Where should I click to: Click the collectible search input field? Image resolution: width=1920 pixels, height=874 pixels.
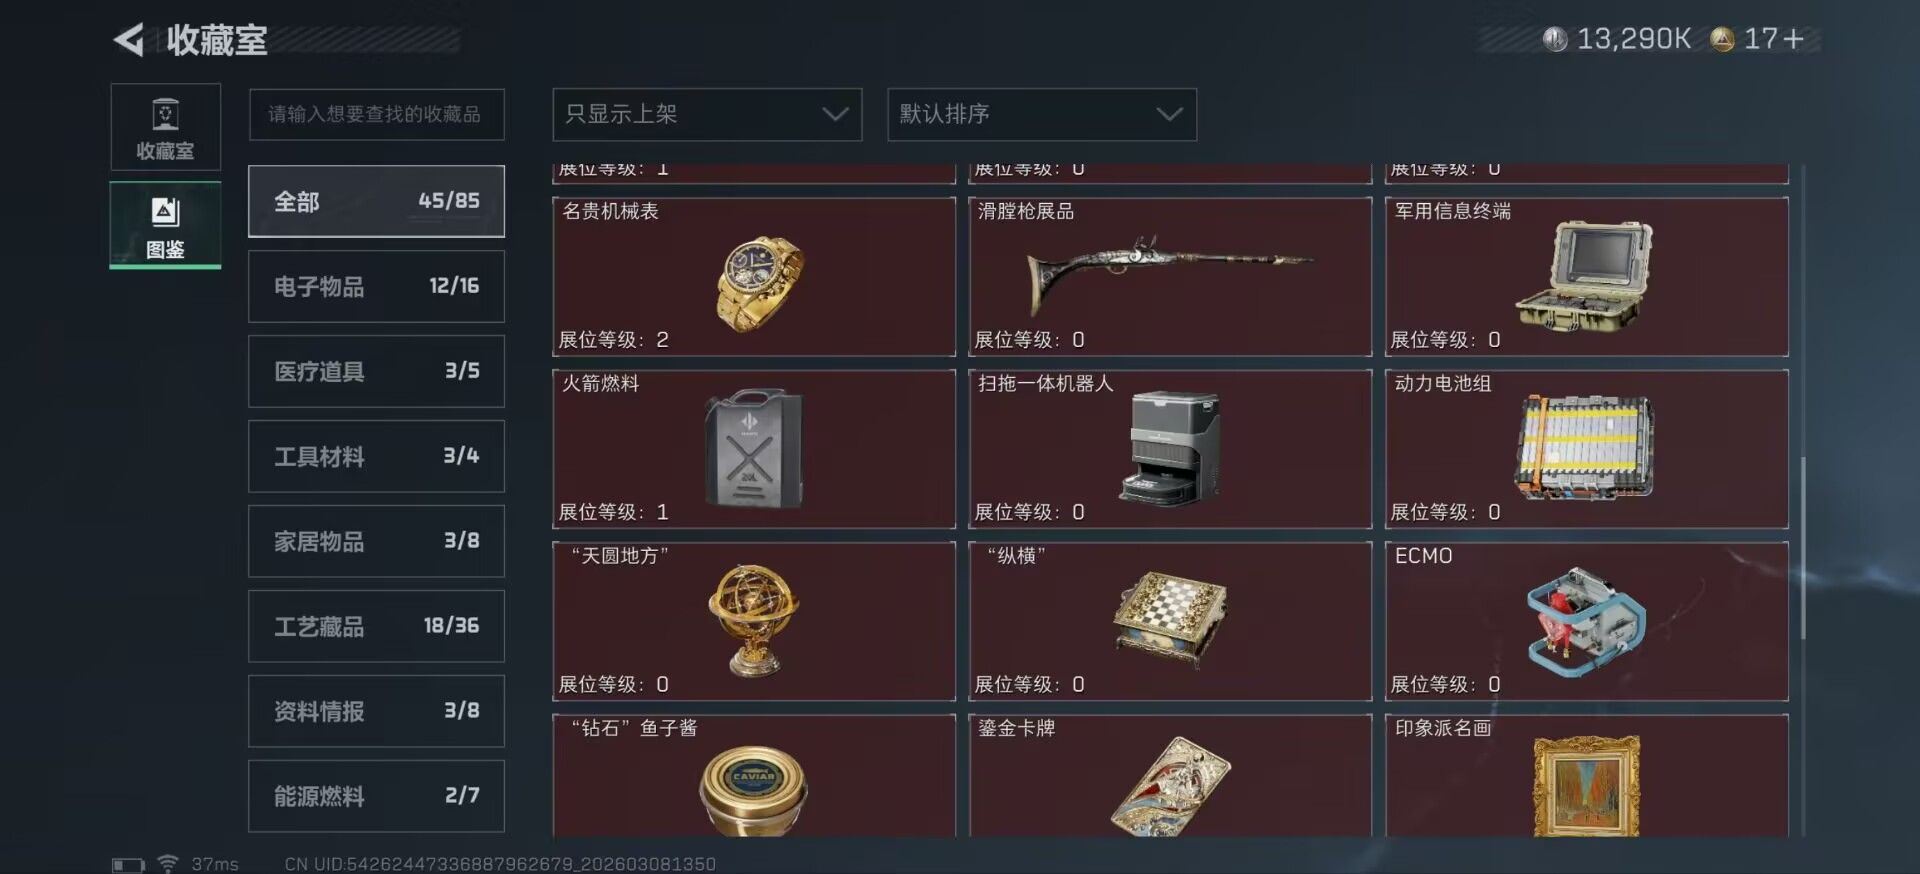tap(376, 114)
